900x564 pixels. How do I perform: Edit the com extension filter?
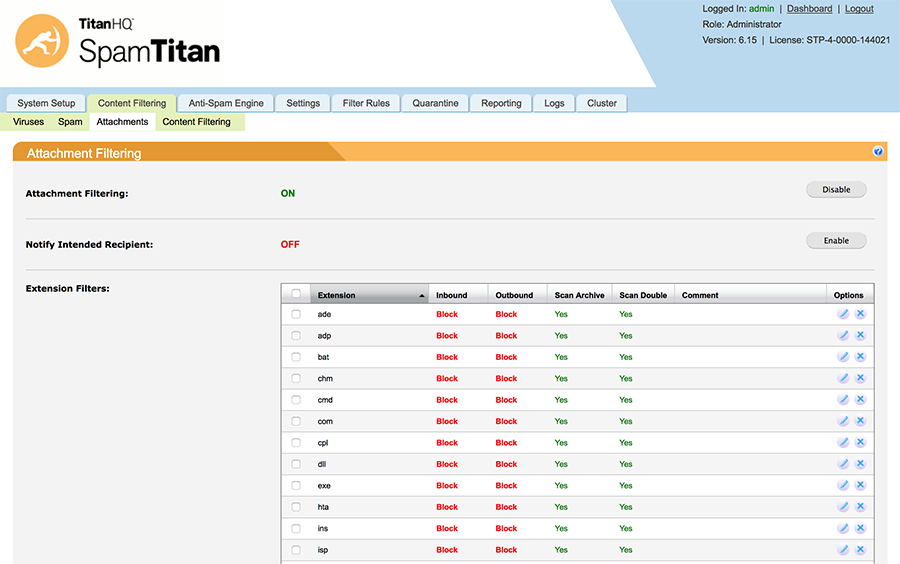(x=843, y=421)
